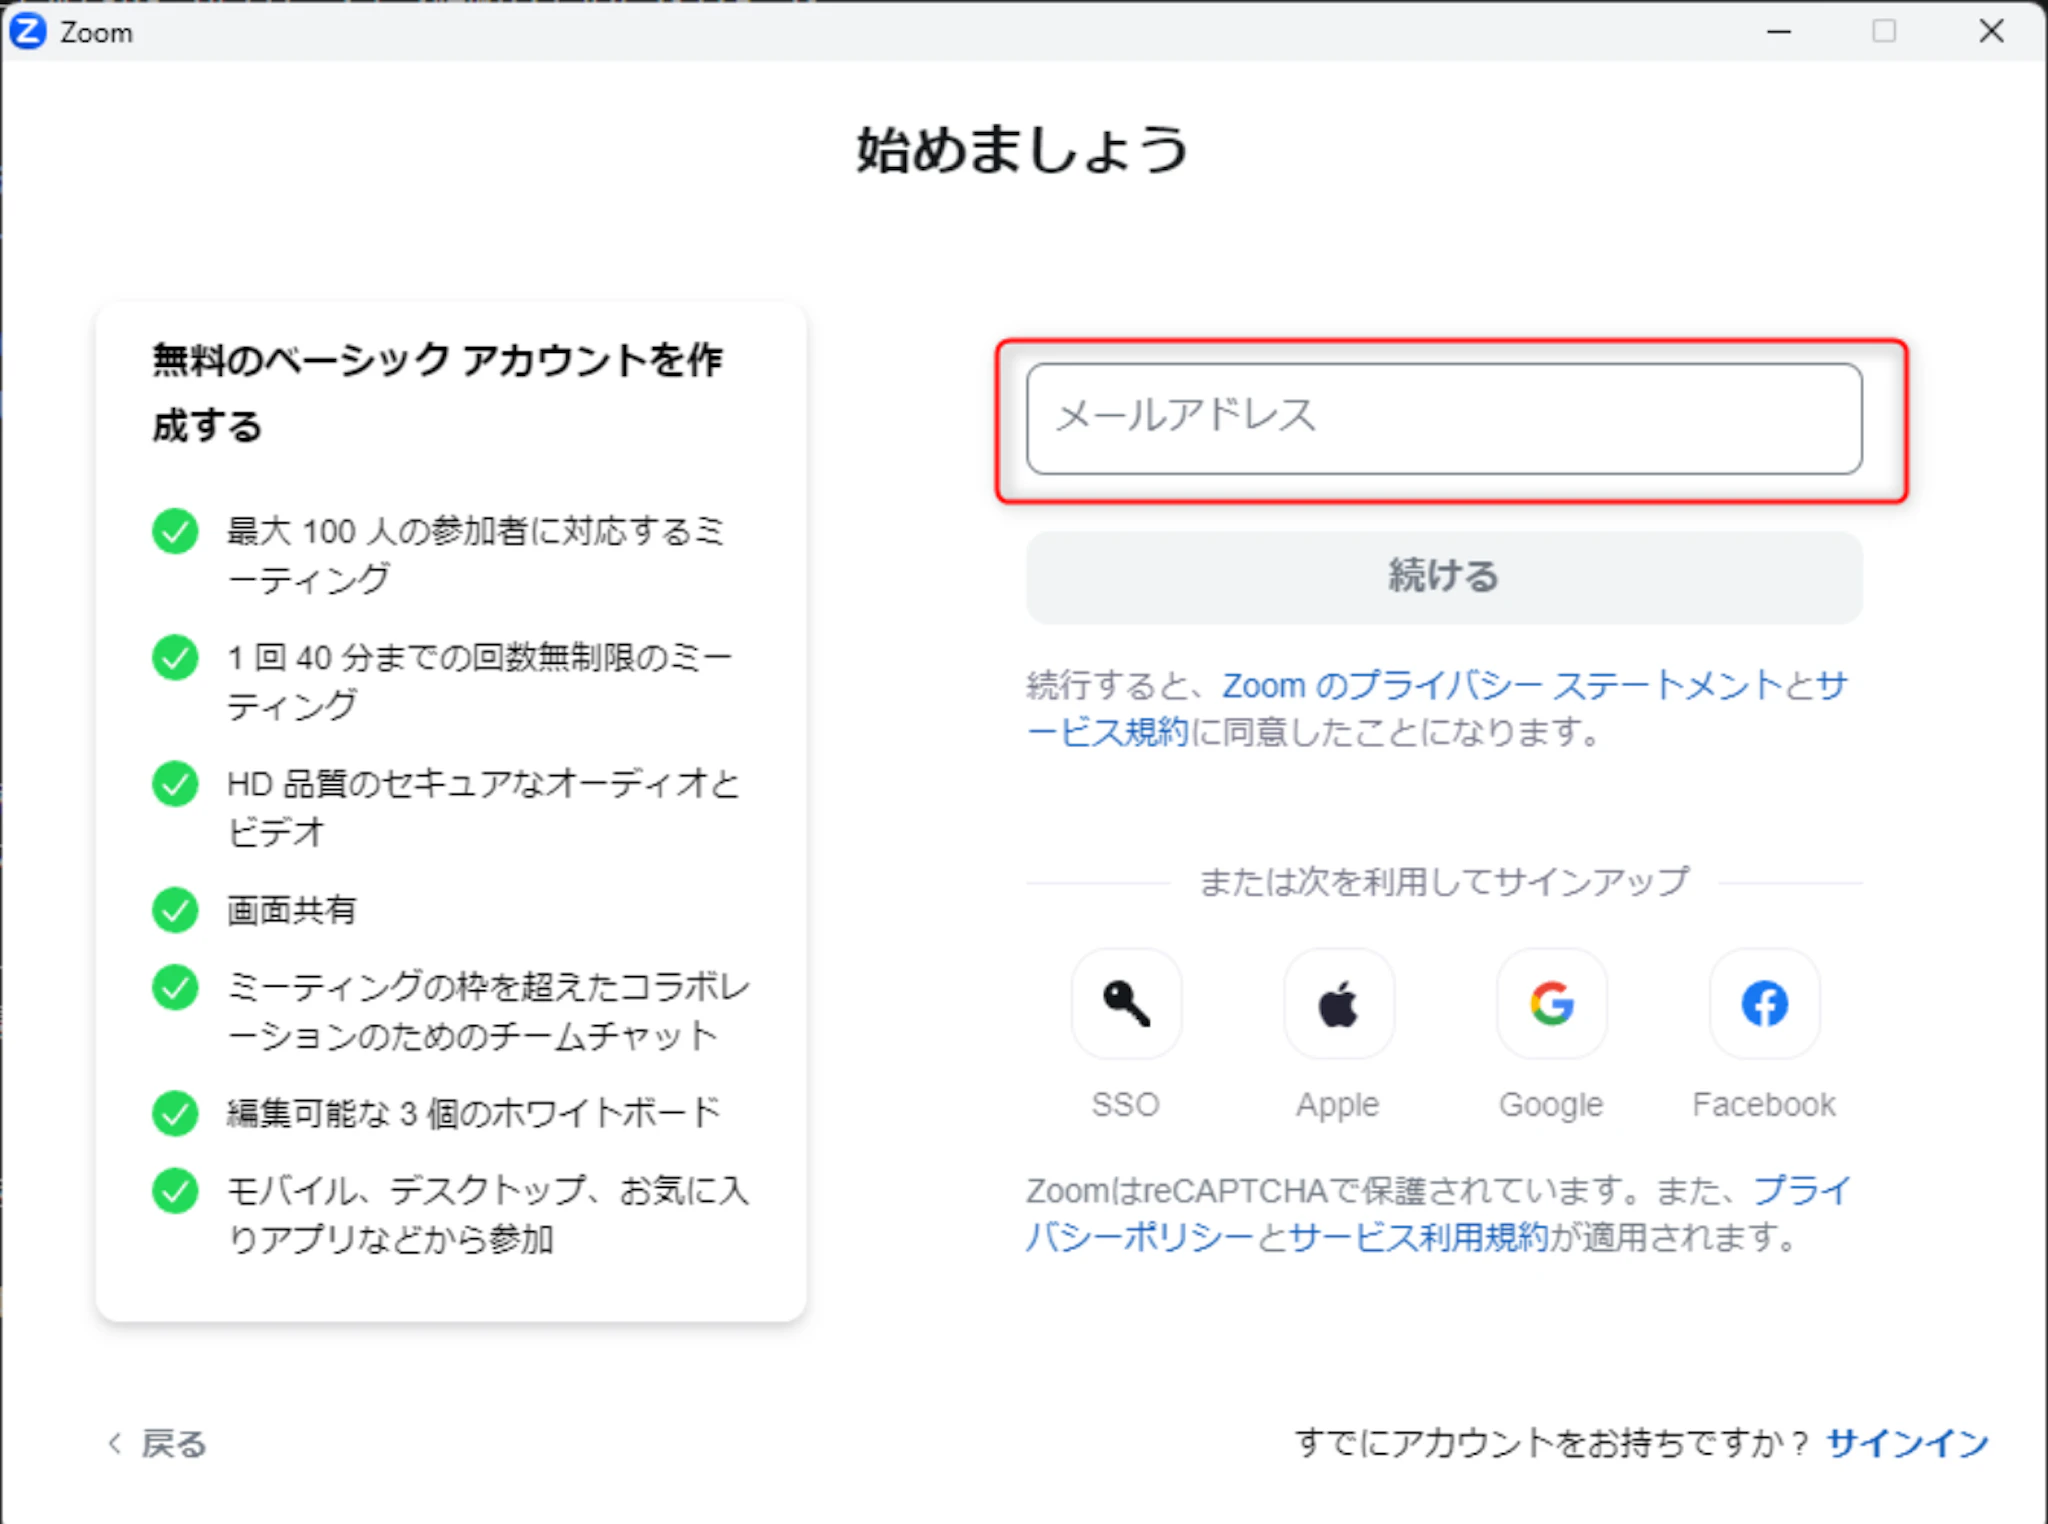The width and height of the screenshot is (2048, 1524).
Task: Open the サービス利用規約 reCAPTCHA terms link
Action: click(x=1418, y=1238)
